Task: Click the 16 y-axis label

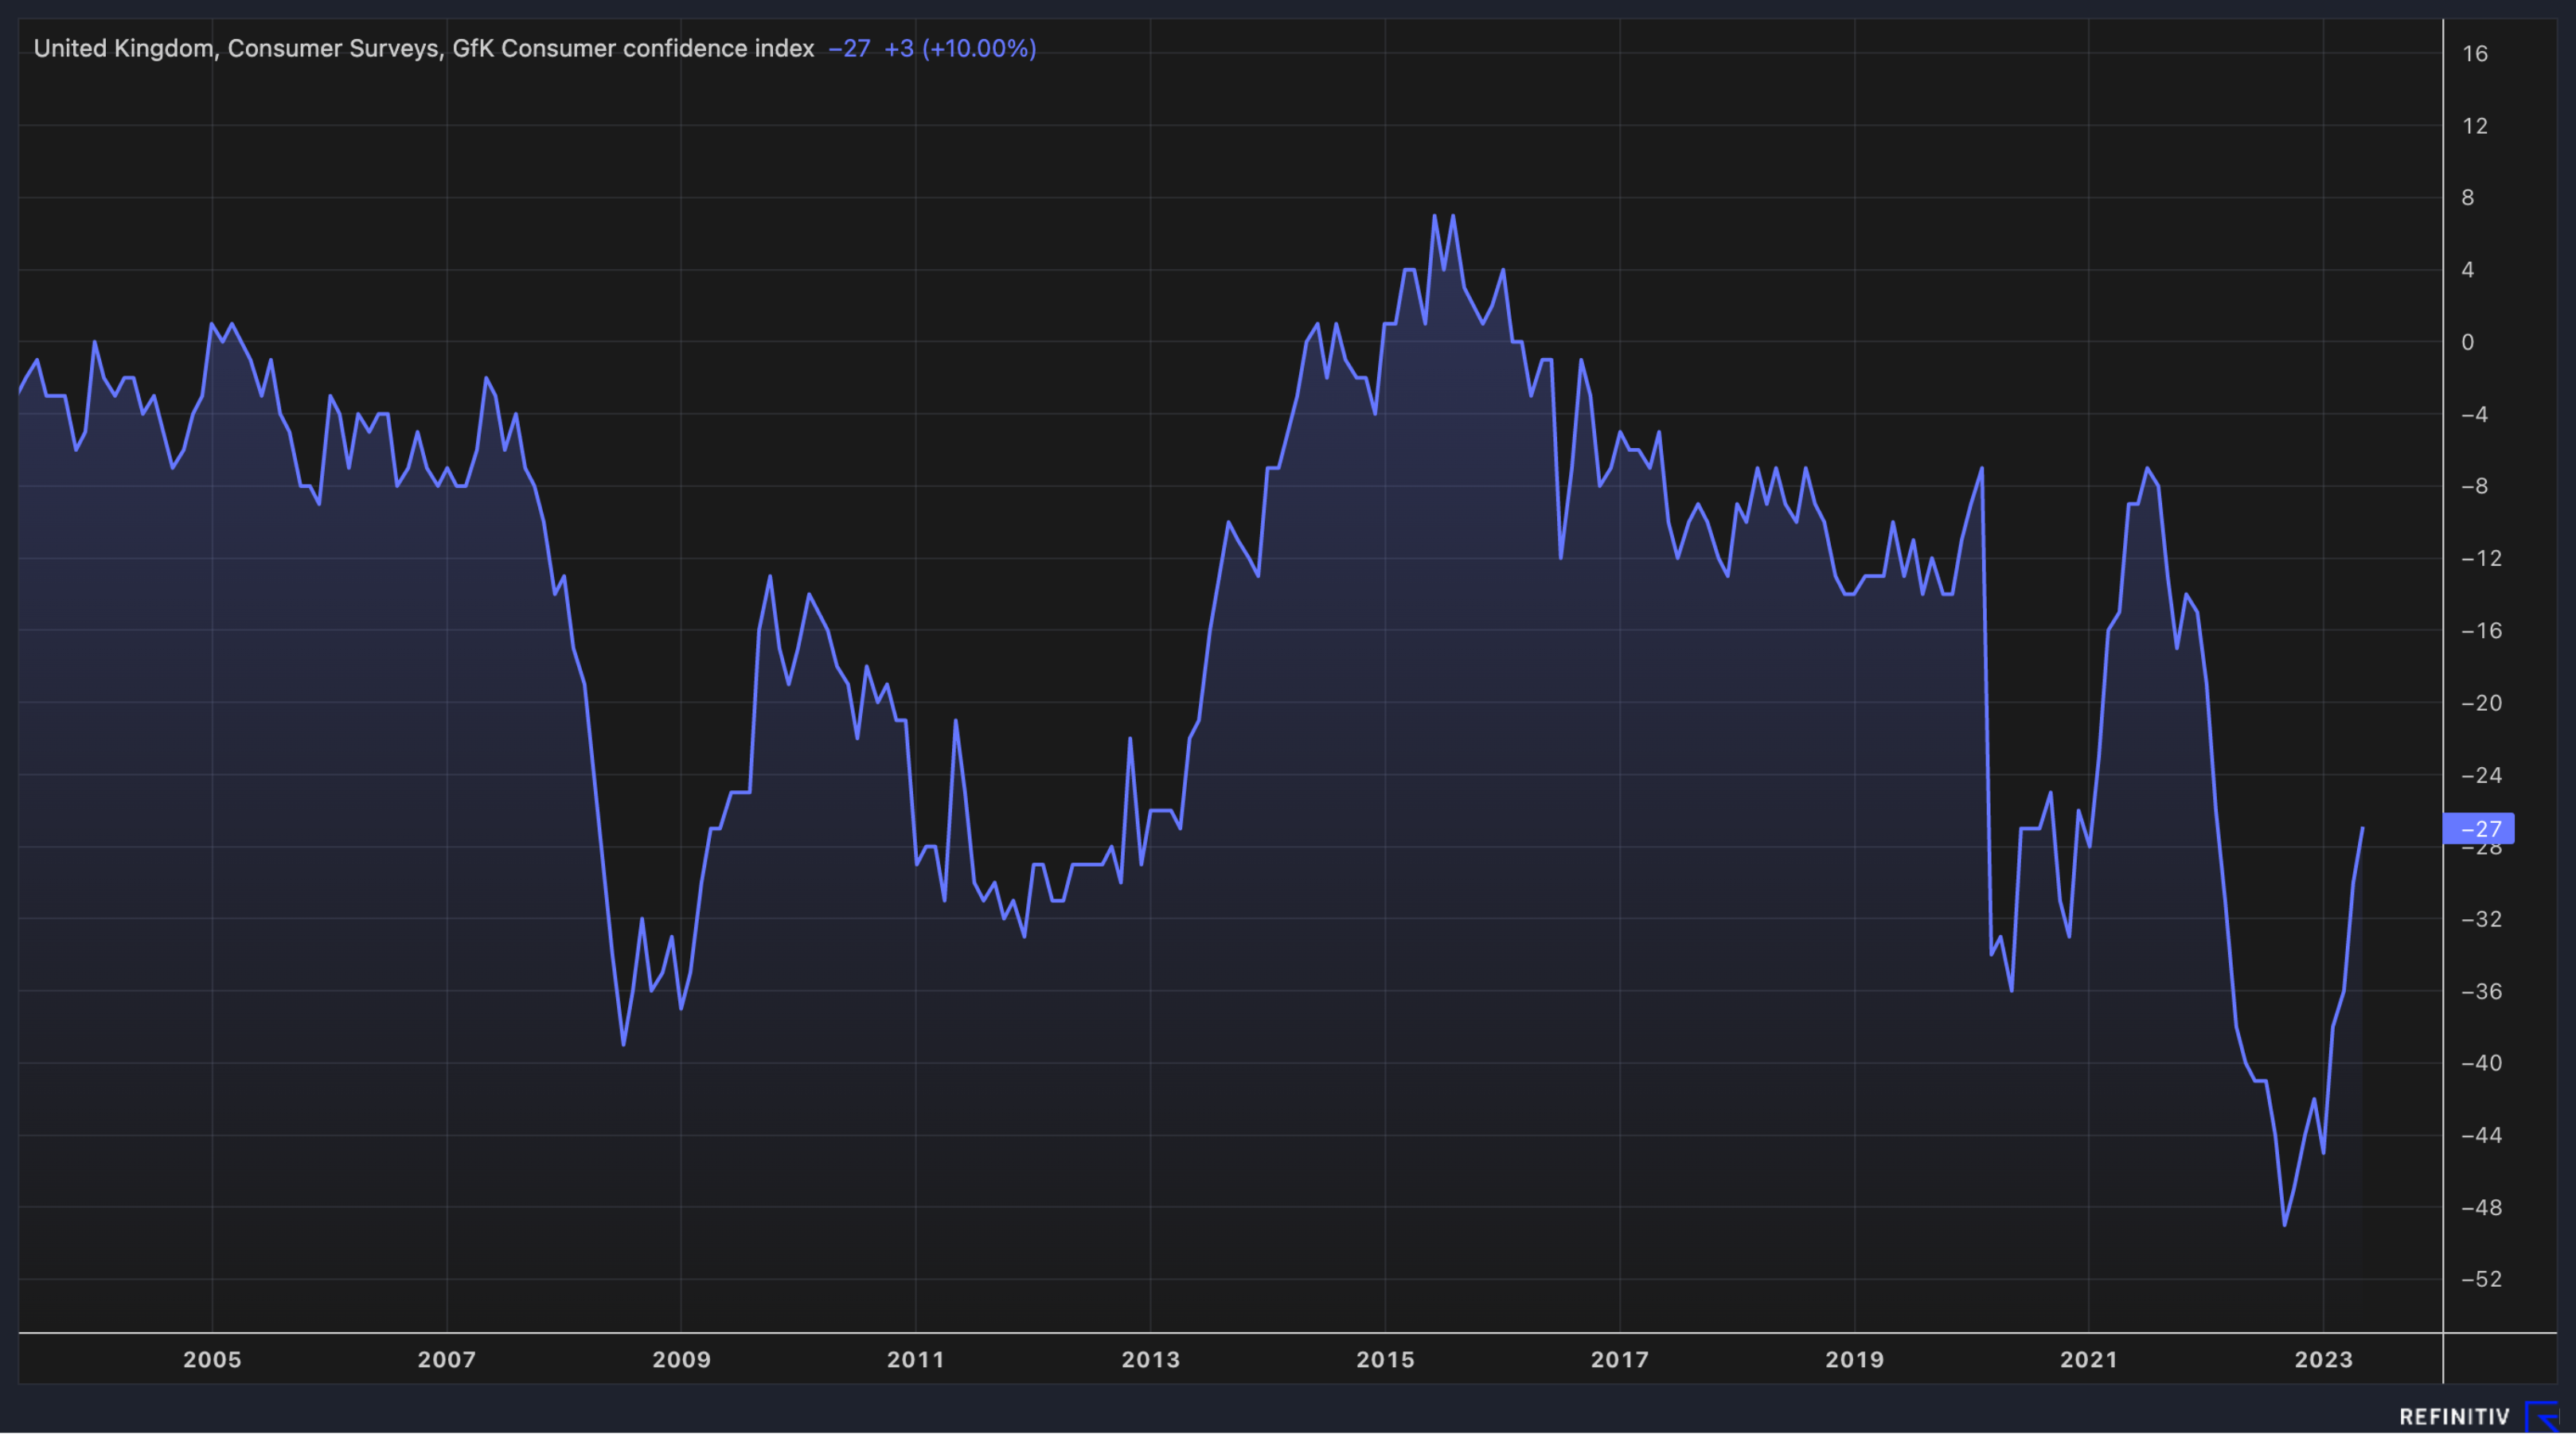Action: [2475, 54]
